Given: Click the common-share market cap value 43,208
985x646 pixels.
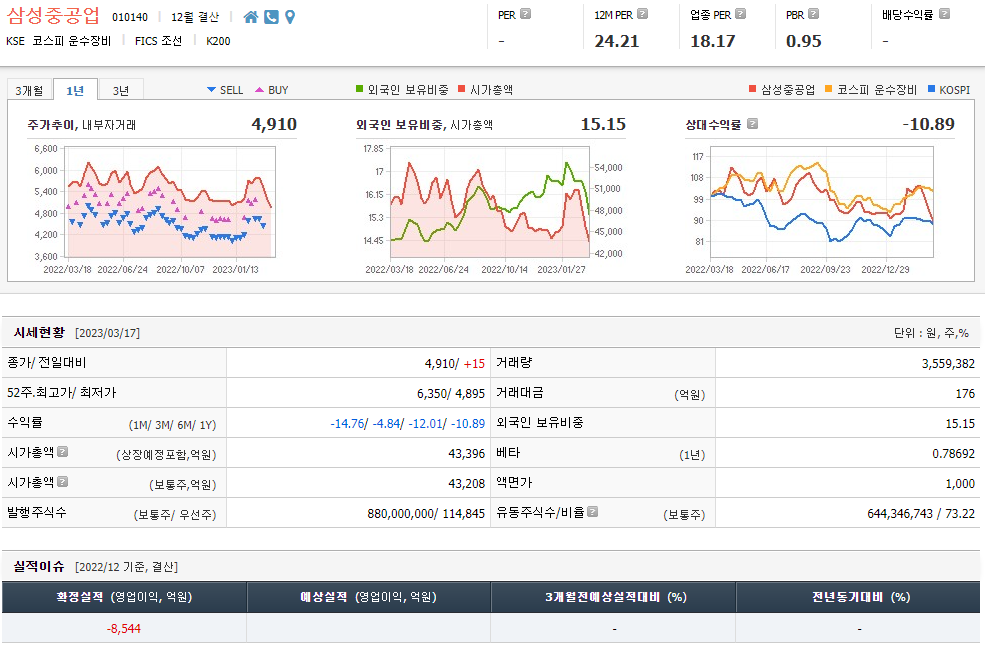Looking at the screenshot, I should point(467,483).
